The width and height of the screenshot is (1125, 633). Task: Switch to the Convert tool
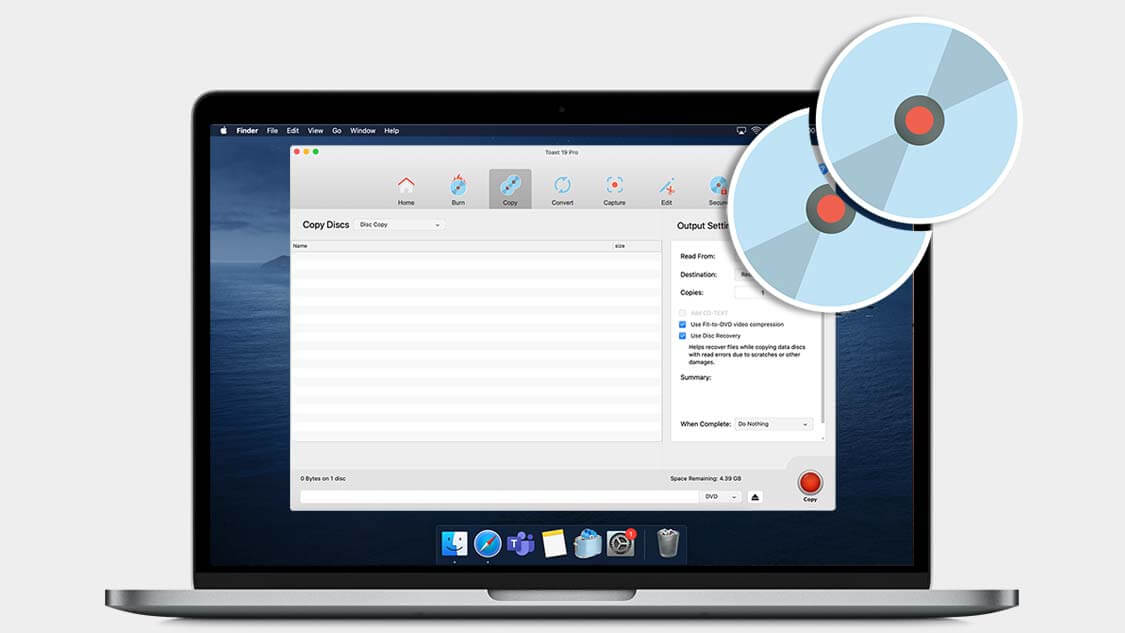(x=562, y=187)
